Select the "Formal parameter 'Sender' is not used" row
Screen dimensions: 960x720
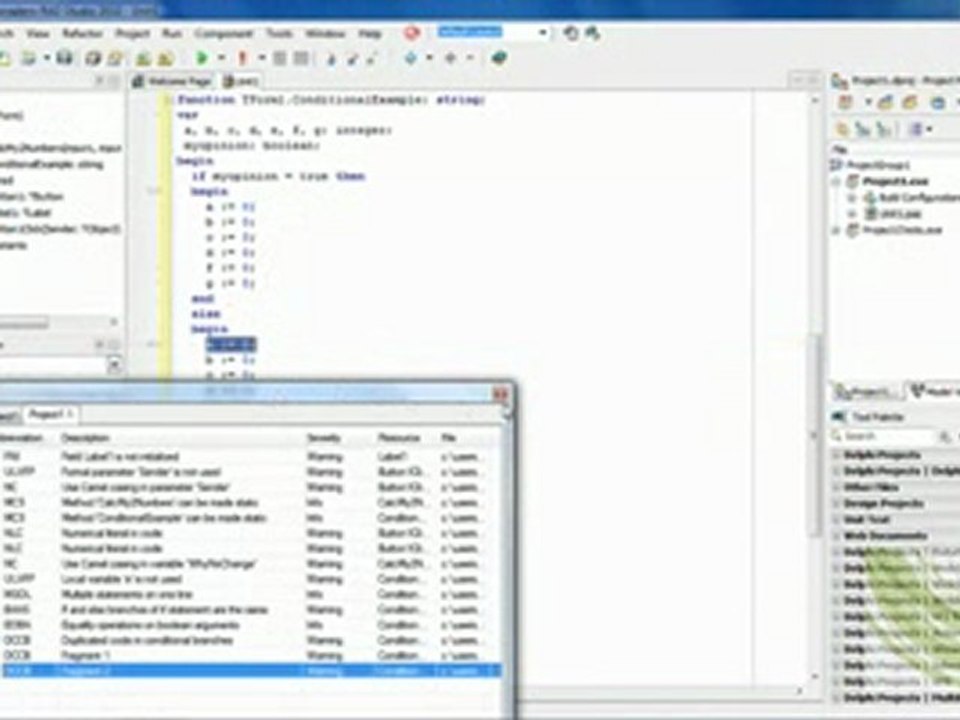tap(251, 472)
